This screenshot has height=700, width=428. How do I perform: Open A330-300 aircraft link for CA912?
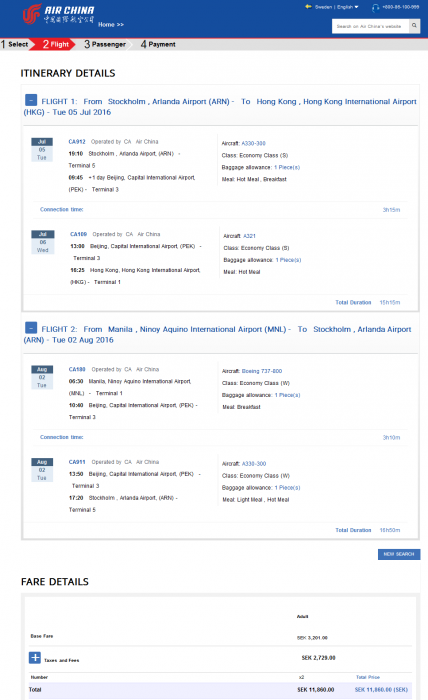253,143
